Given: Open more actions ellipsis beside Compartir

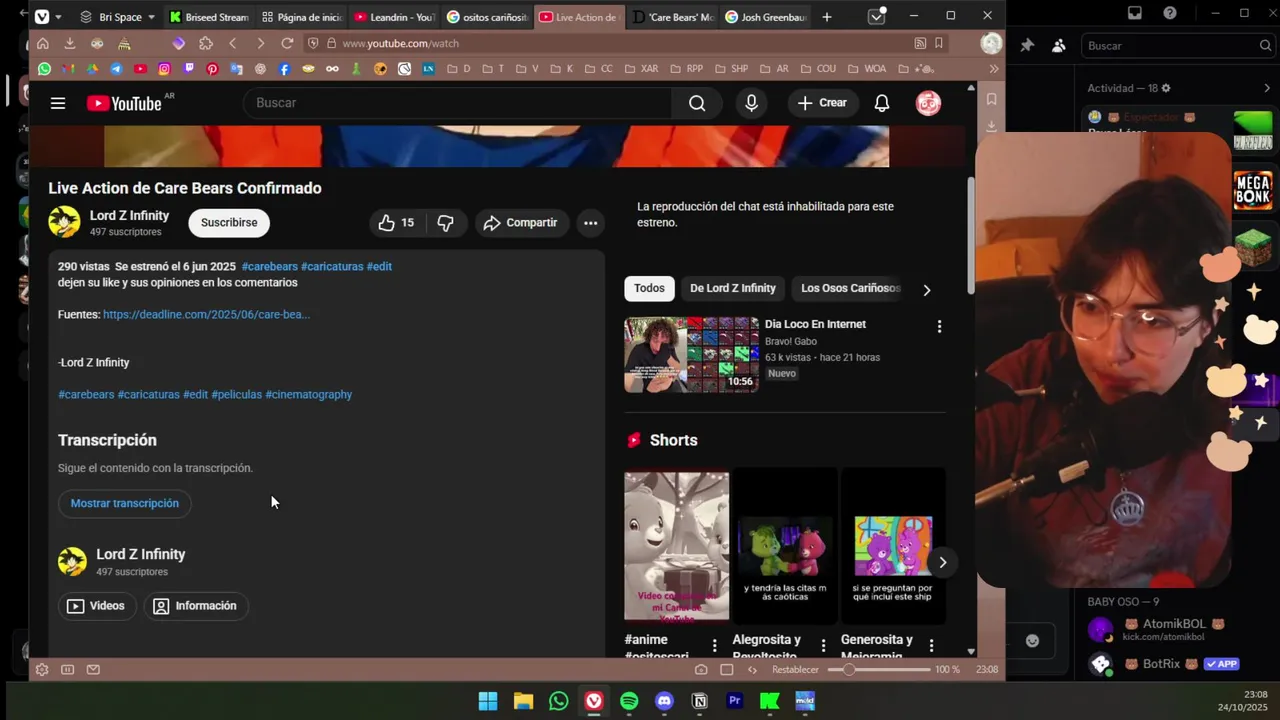Looking at the screenshot, I should 591,223.
